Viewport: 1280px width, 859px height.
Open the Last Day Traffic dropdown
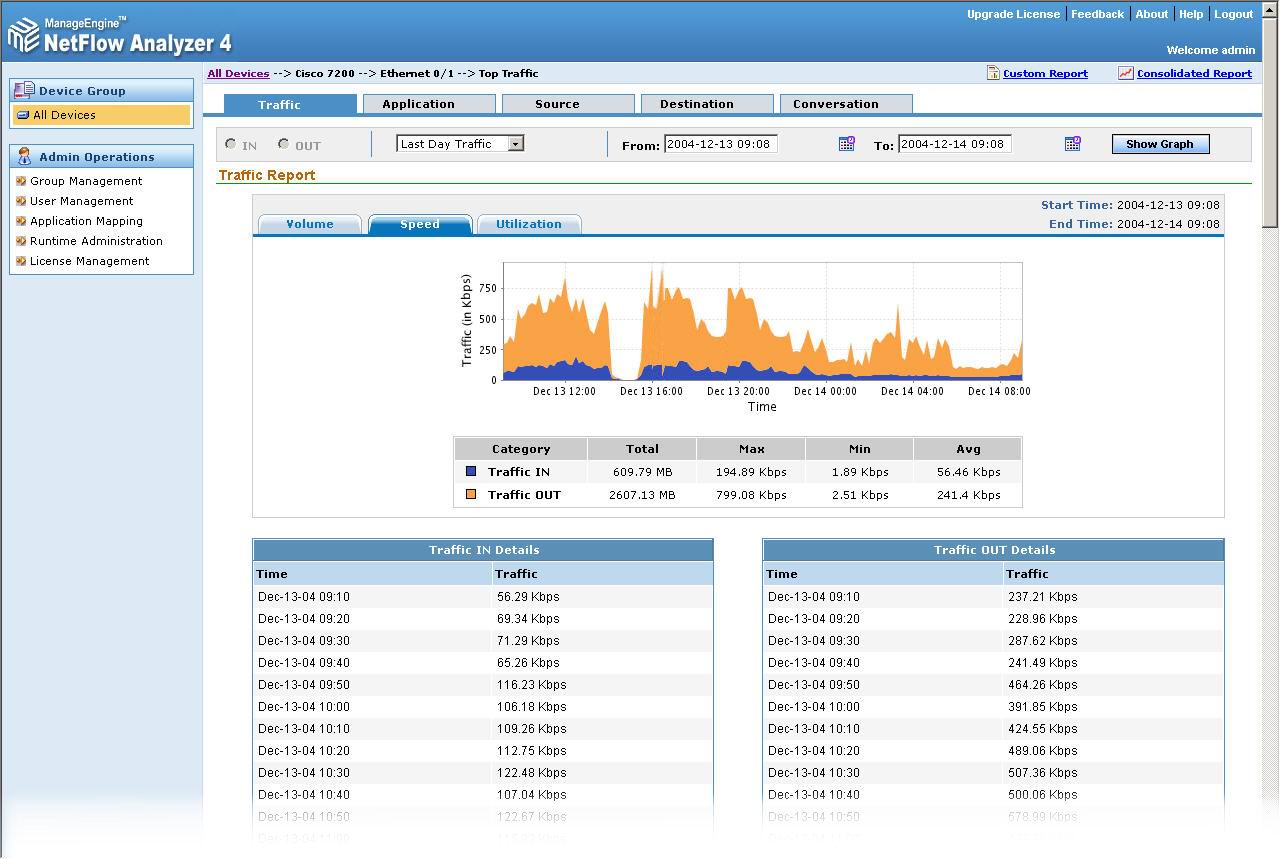pyautogui.click(x=460, y=144)
